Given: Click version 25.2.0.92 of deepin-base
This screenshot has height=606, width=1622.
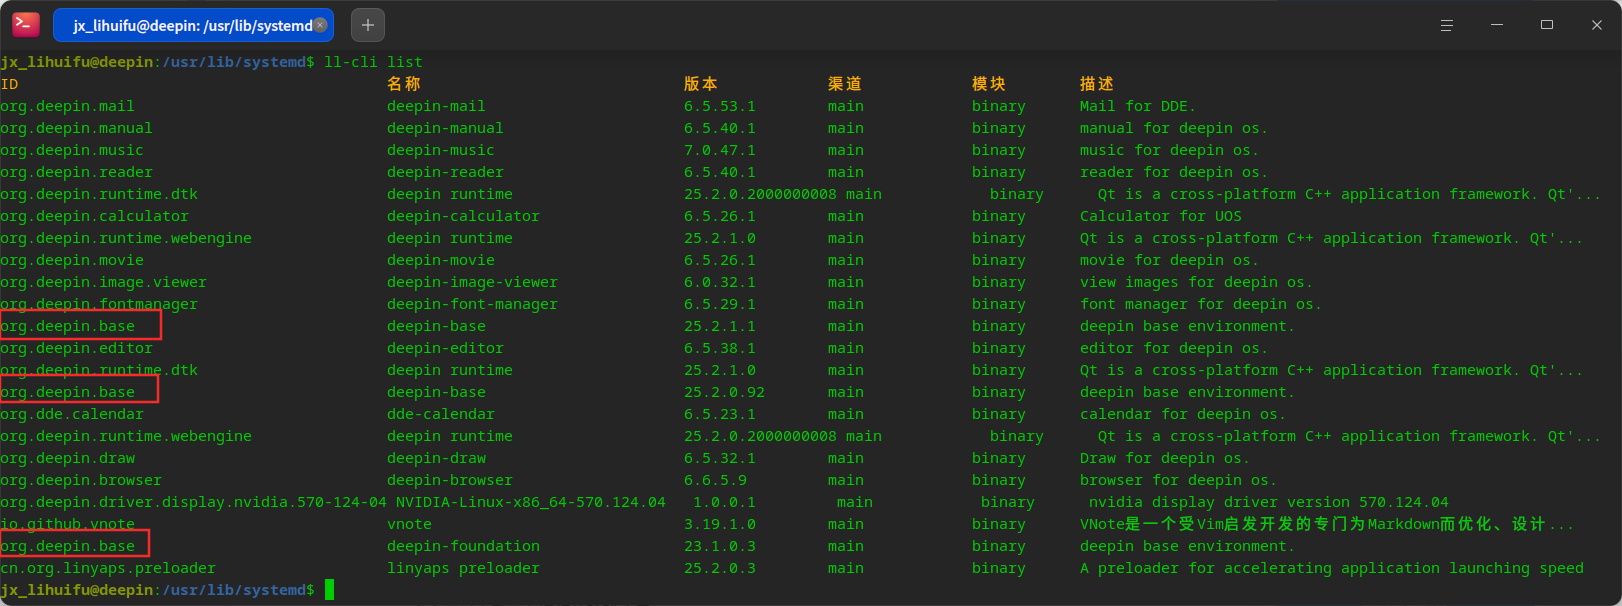Looking at the screenshot, I should coord(724,392).
